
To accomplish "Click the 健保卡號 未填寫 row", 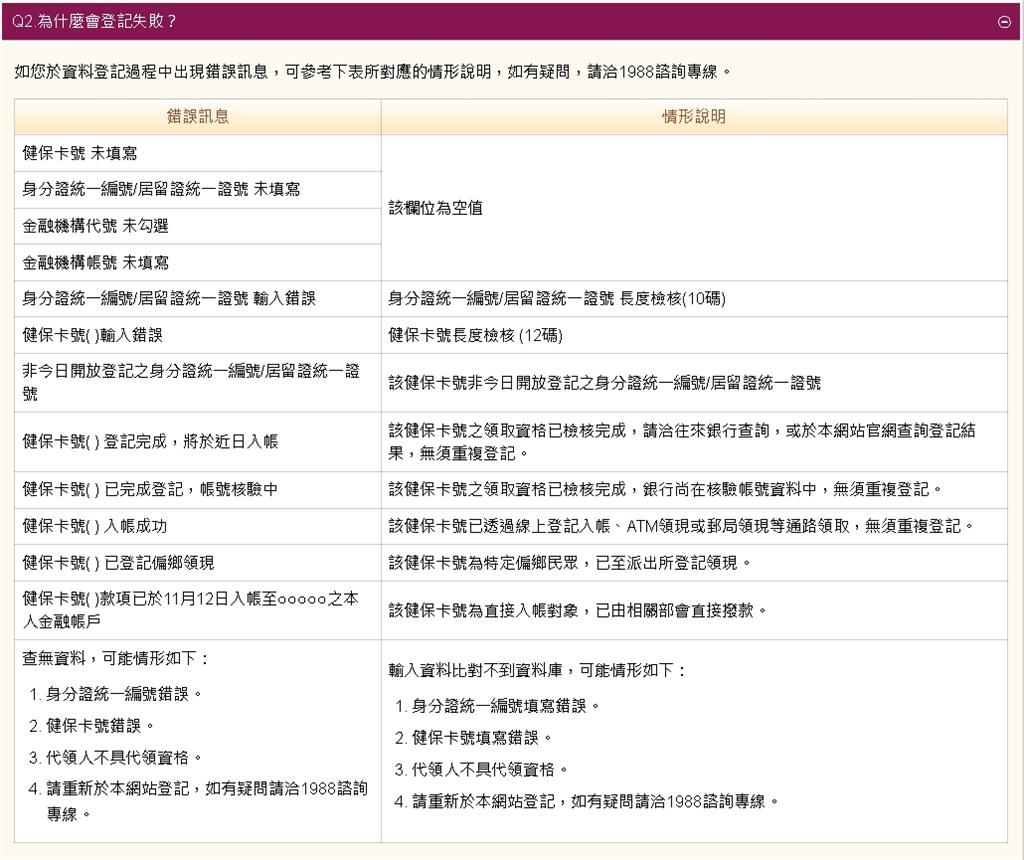I will click(x=80, y=153).
